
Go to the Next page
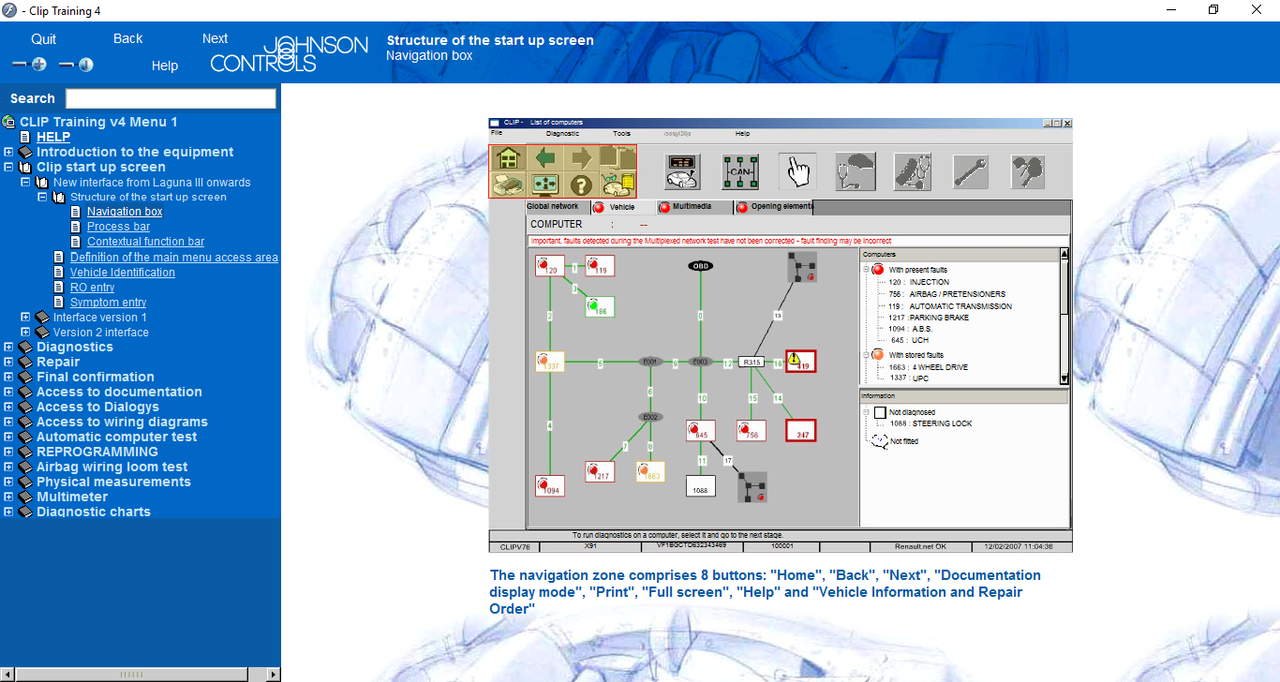point(215,39)
